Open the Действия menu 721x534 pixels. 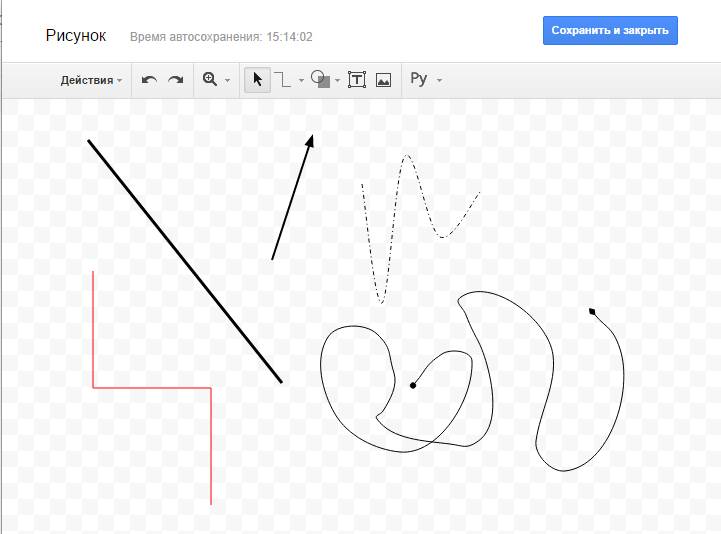[x=91, y=80]
